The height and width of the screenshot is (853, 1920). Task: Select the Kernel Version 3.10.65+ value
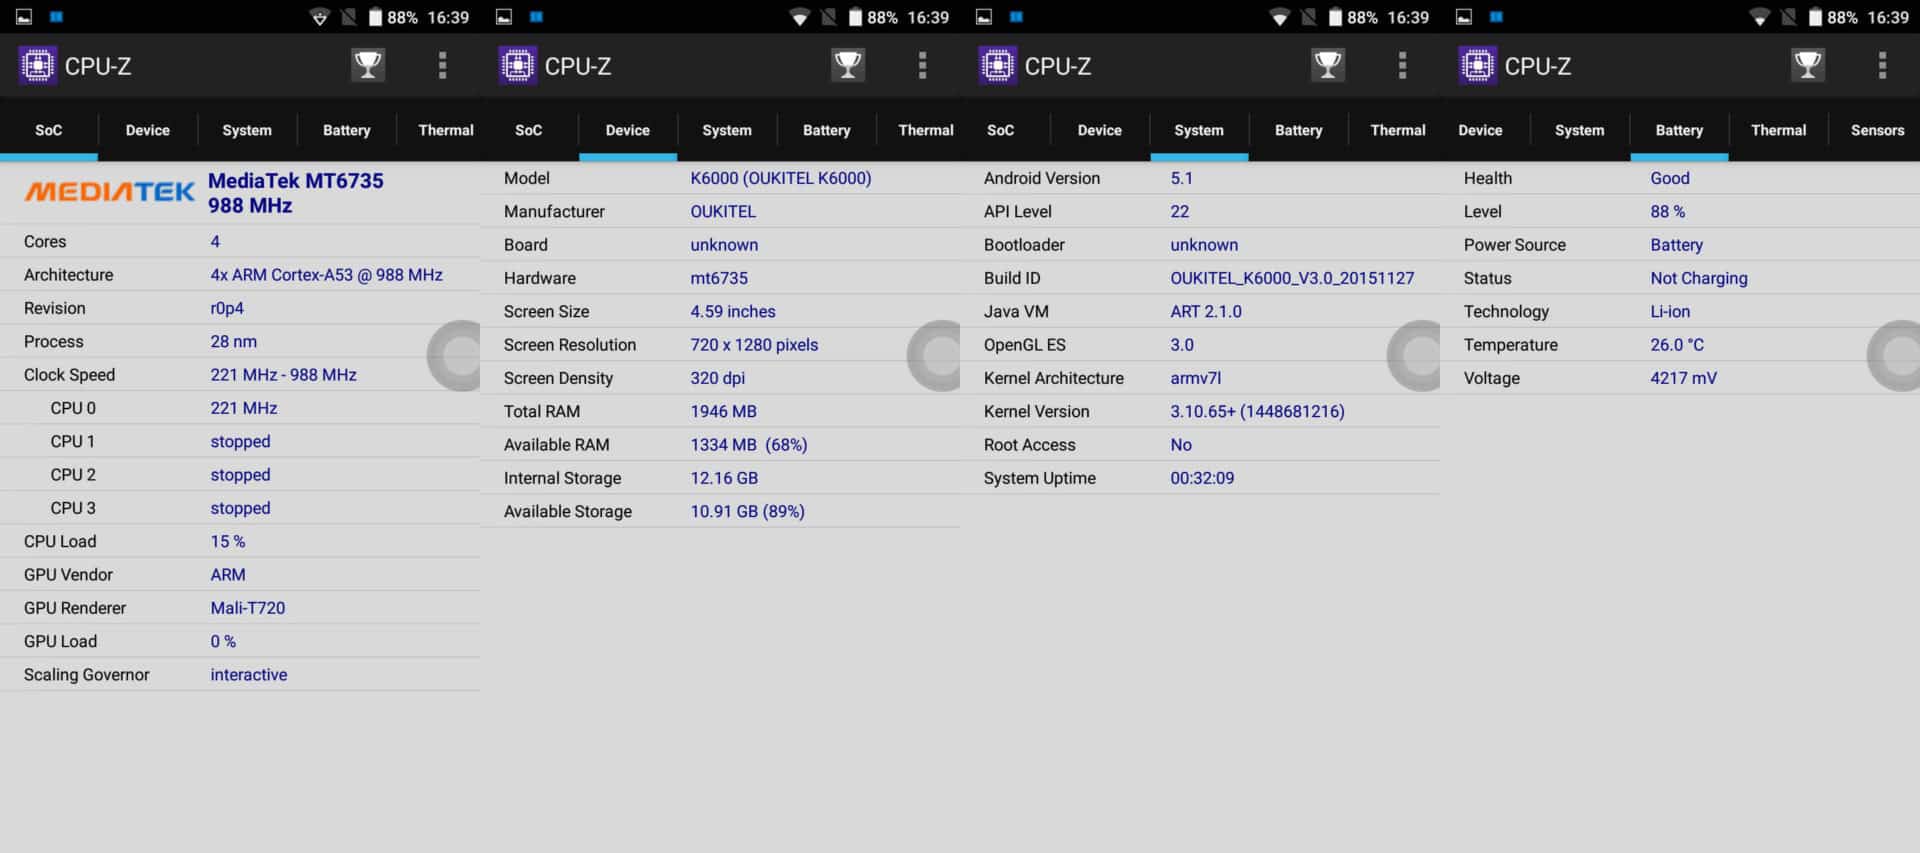click(1257, 411)
